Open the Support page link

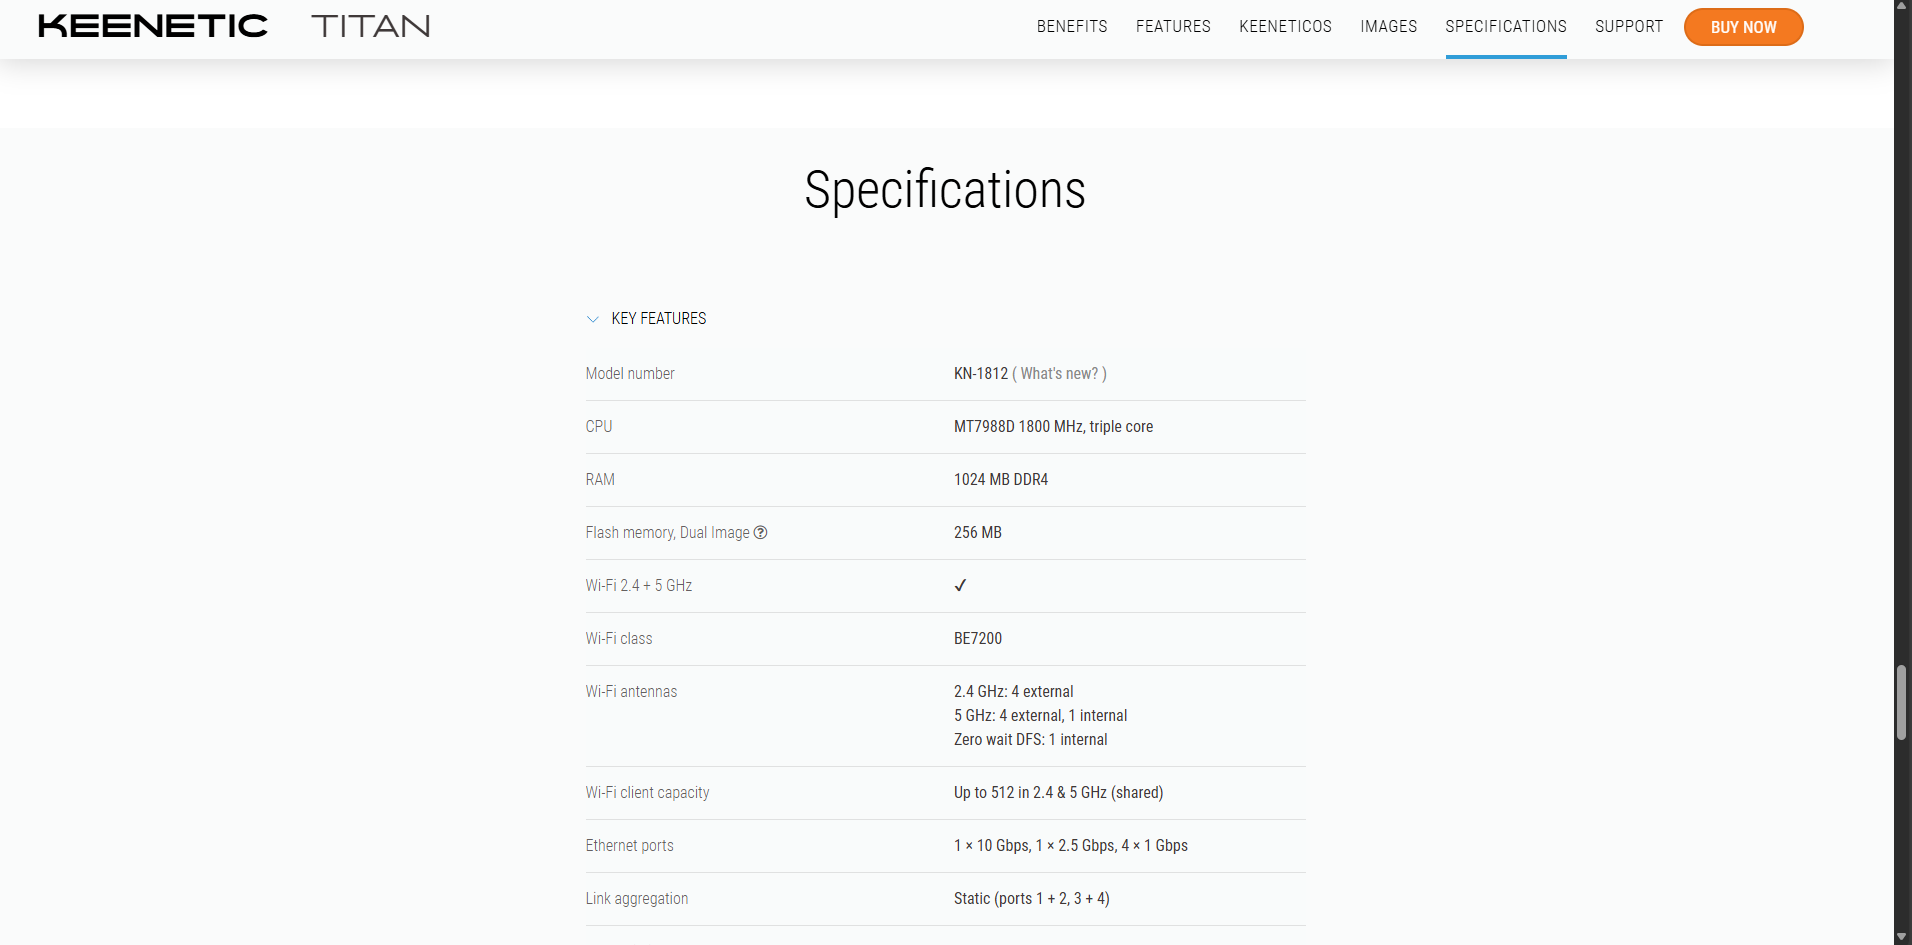[x=1628, y=27]
